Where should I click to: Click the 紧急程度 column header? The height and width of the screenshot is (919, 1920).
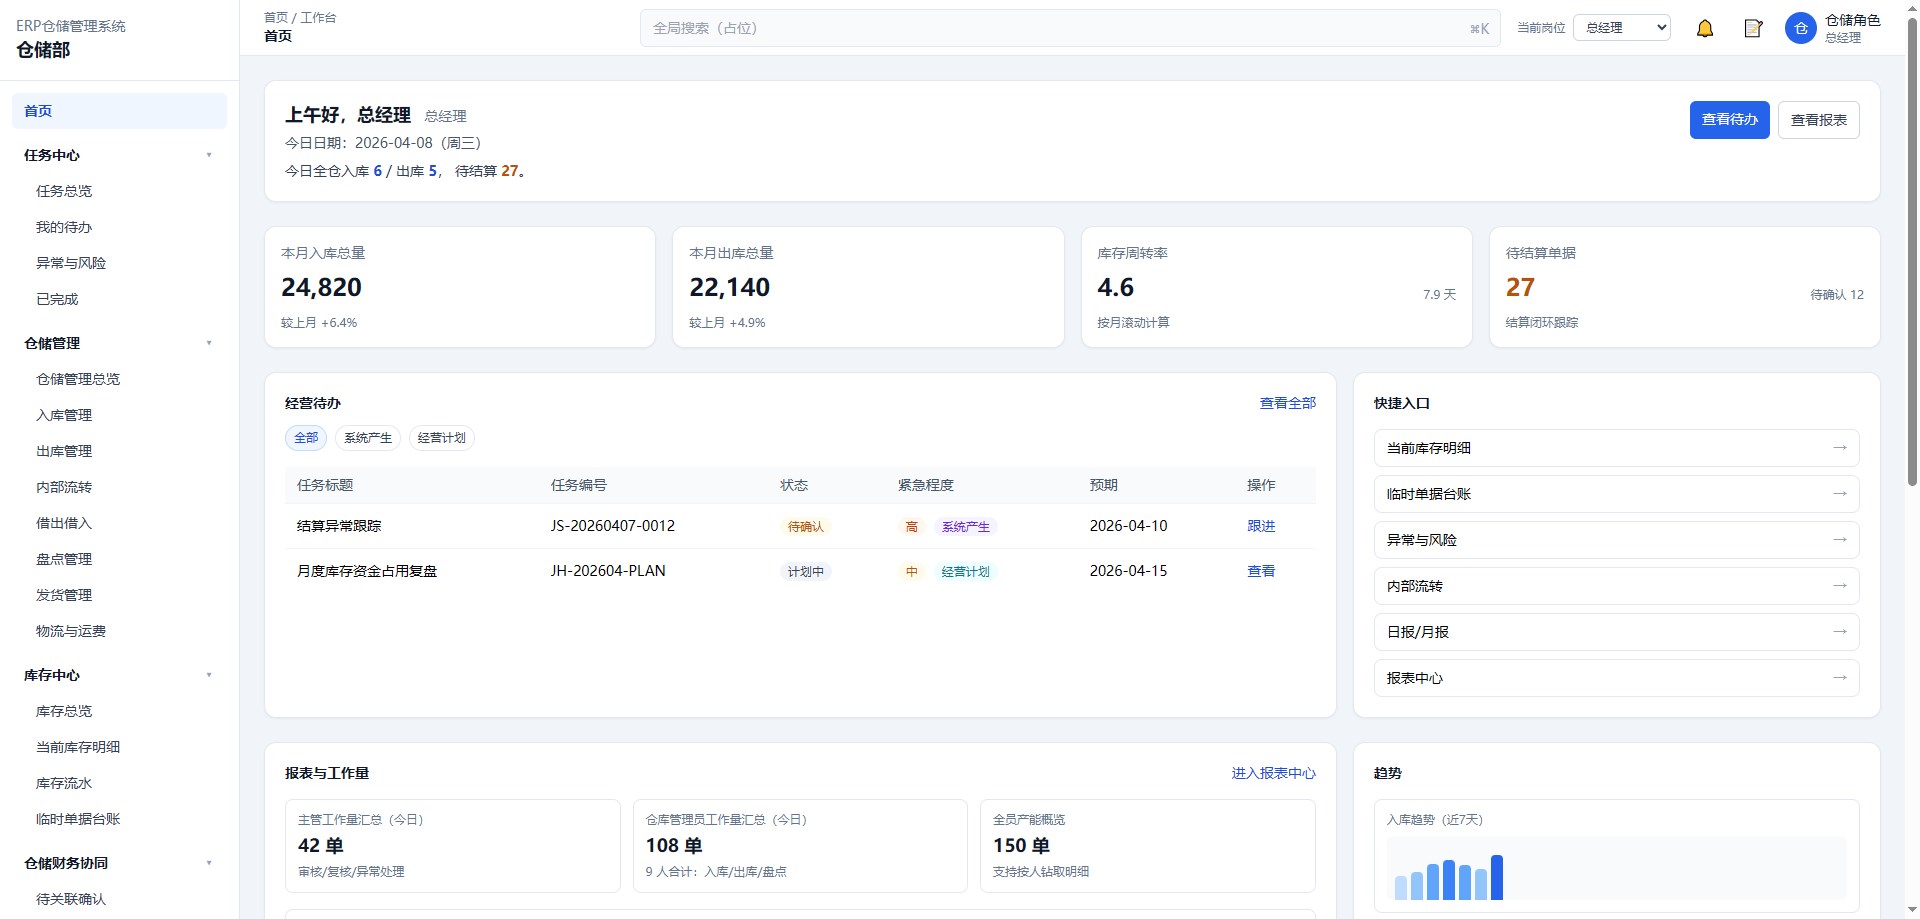pyautogui.click(x=925, y=485)
